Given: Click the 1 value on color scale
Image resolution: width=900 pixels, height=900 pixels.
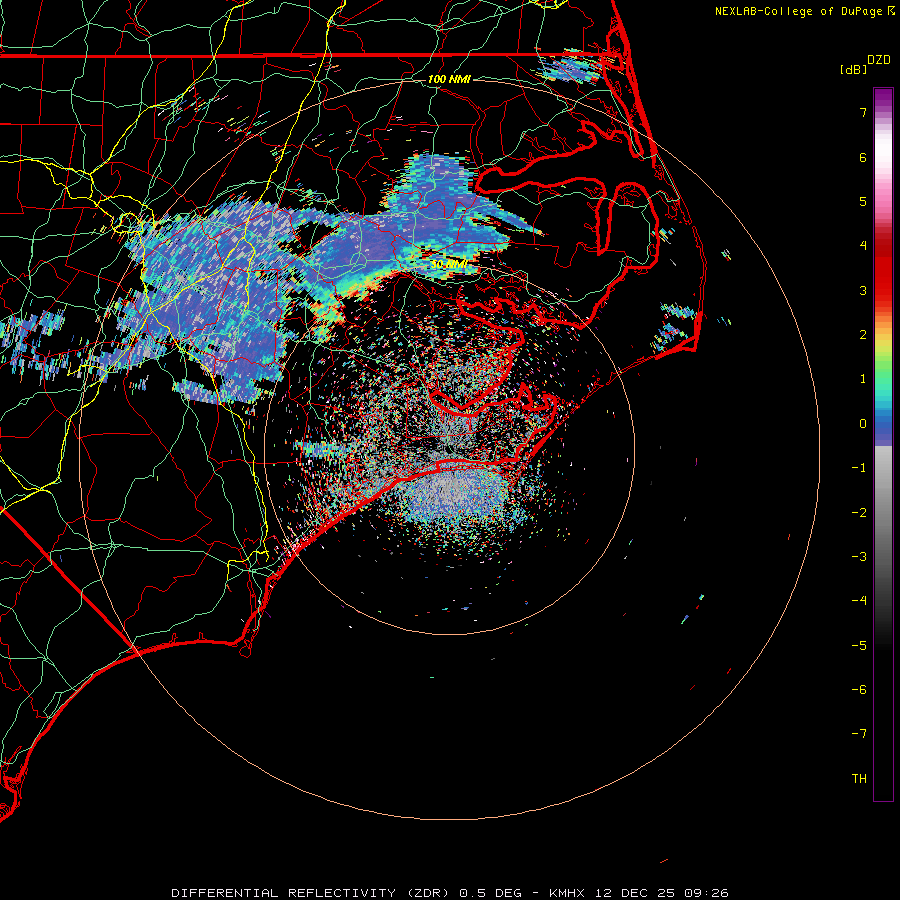Looking at the screenshot, I should coord(863,379).
